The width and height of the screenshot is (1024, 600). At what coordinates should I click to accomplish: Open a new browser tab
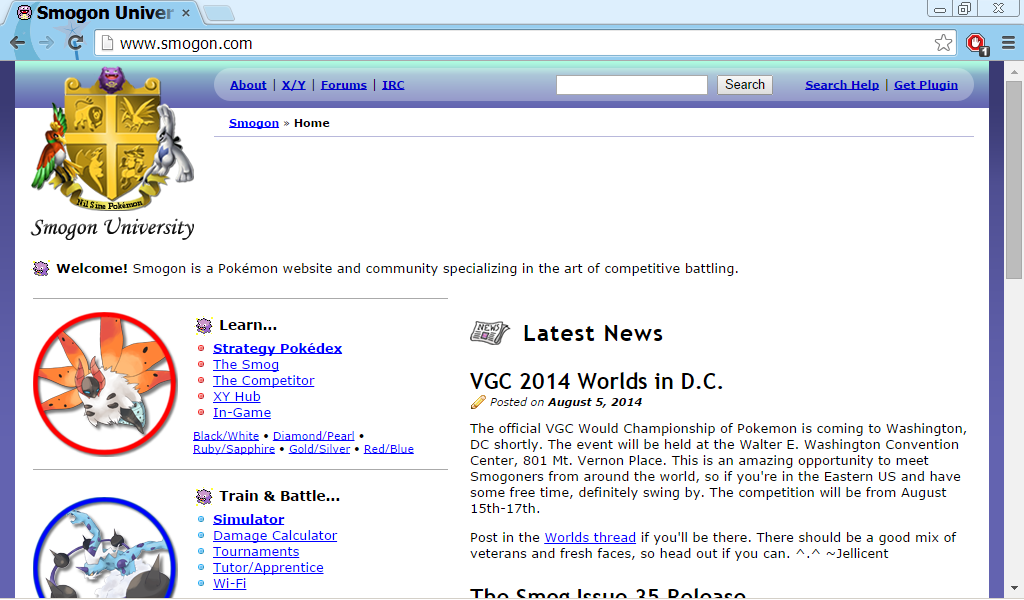click(x=219, y=12)
